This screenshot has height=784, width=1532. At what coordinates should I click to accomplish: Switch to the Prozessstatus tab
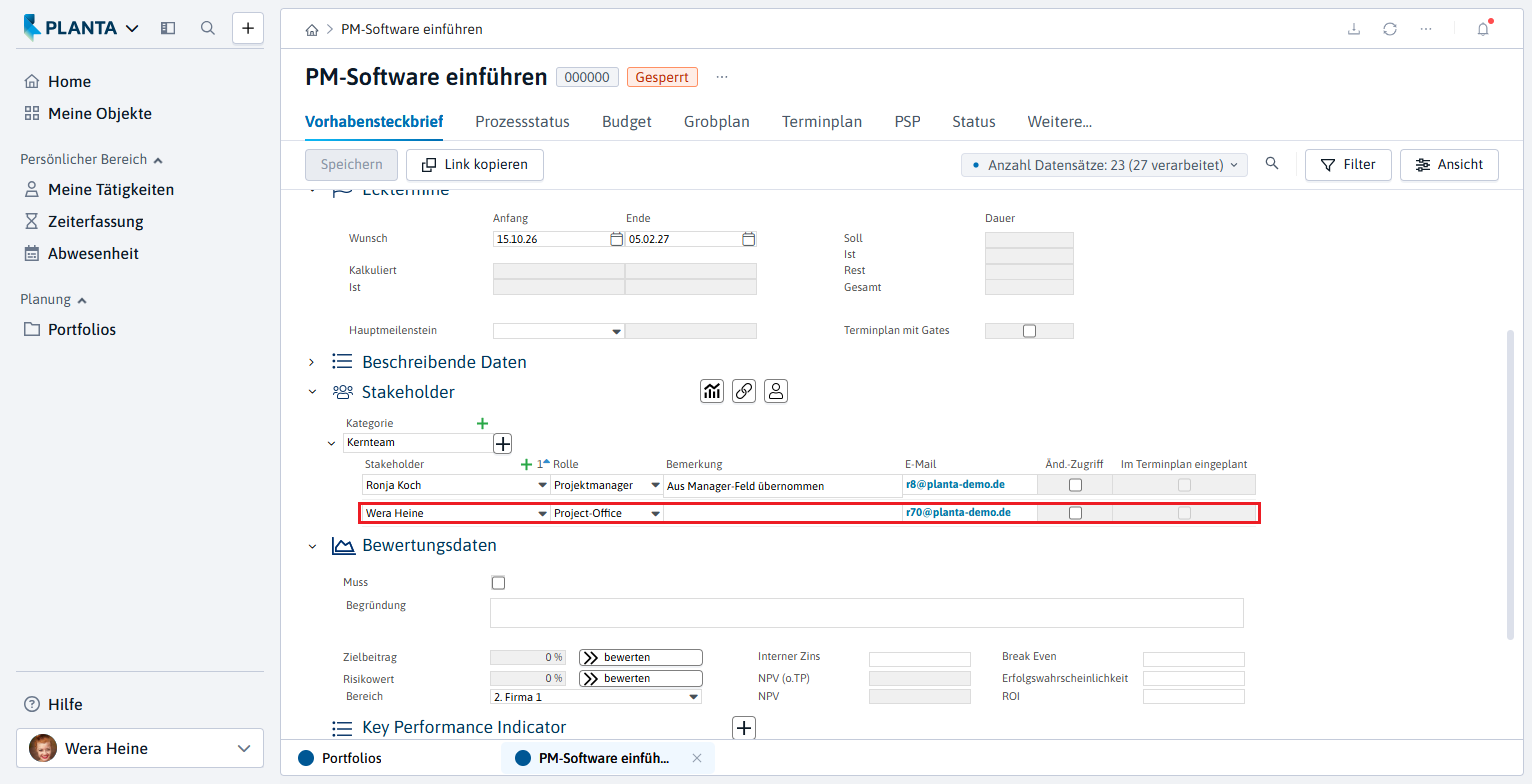[x=522, y=122]
